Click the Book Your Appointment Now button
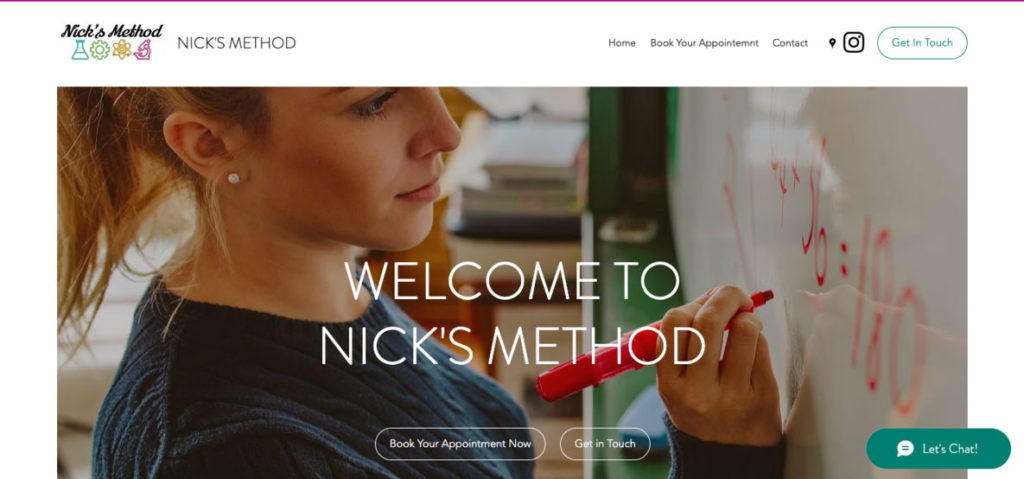Viewport: 1024px width, 479px height. 460,444
